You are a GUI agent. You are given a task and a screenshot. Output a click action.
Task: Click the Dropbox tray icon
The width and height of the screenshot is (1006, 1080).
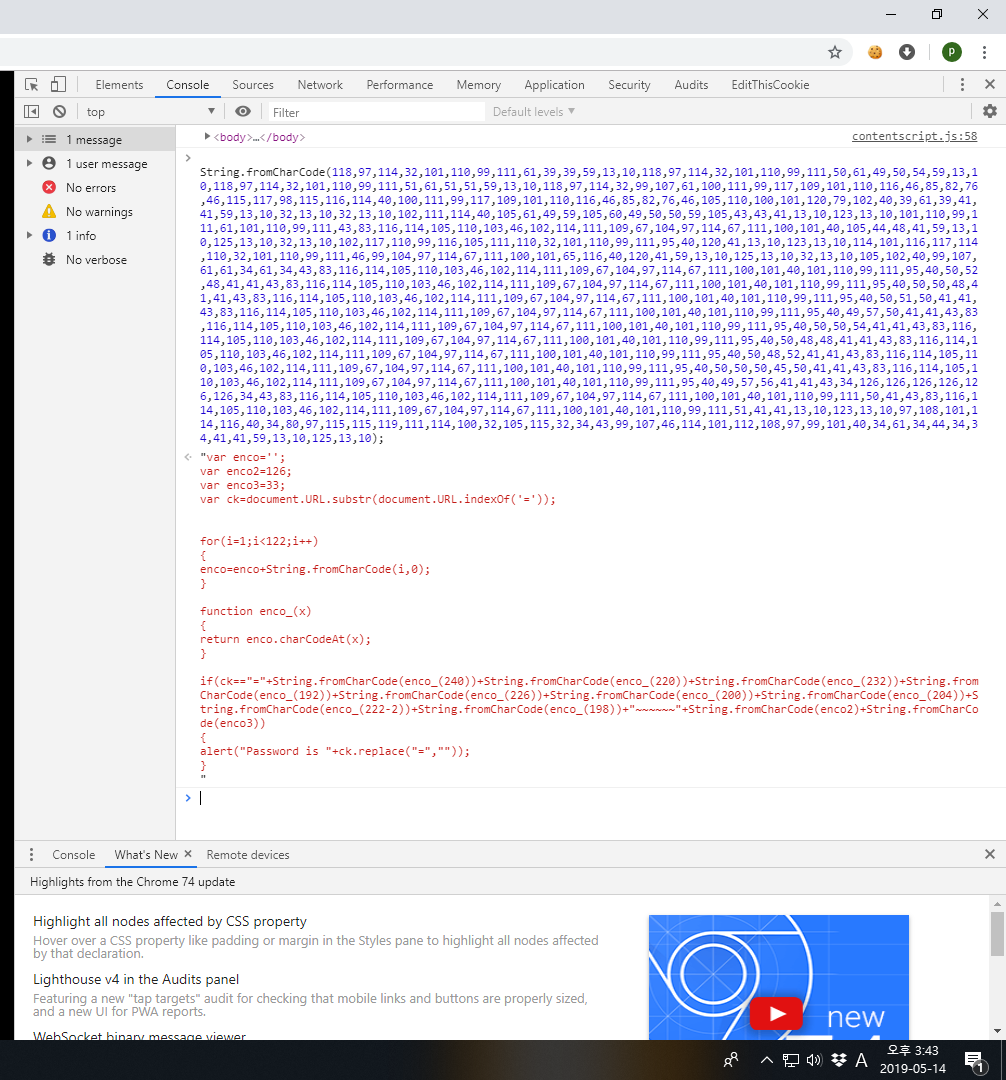coord(839,1060)
